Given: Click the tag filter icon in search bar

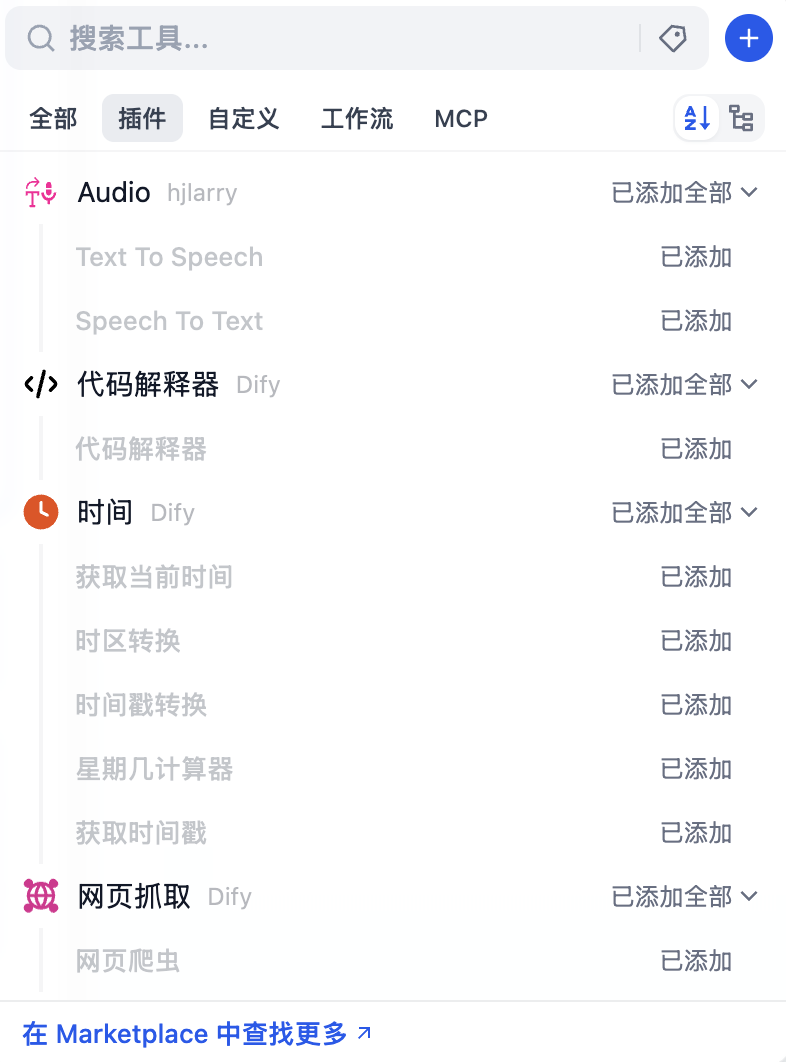Looking at the screenshot, I should (673, 39).
